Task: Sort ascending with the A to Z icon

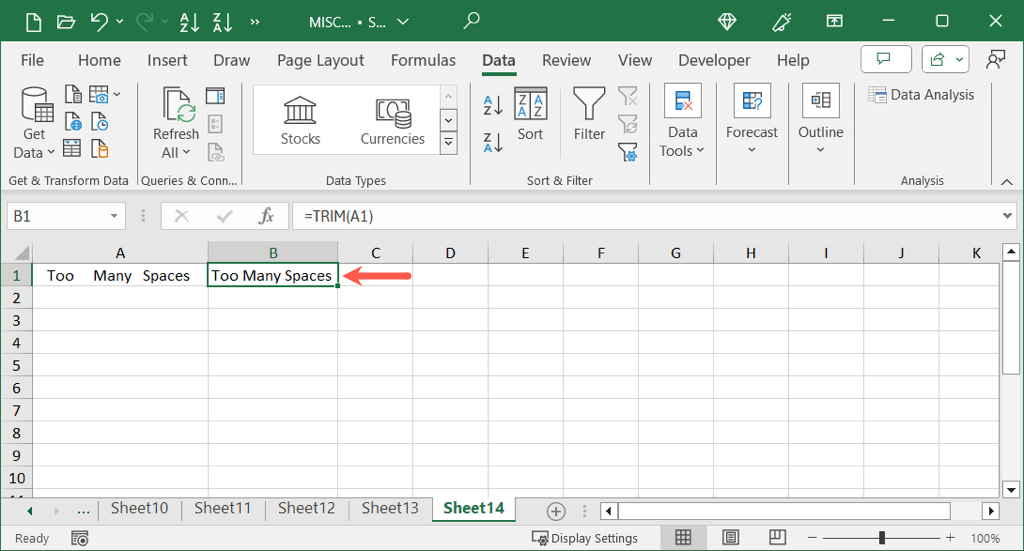Action: (x=493, y=105)
